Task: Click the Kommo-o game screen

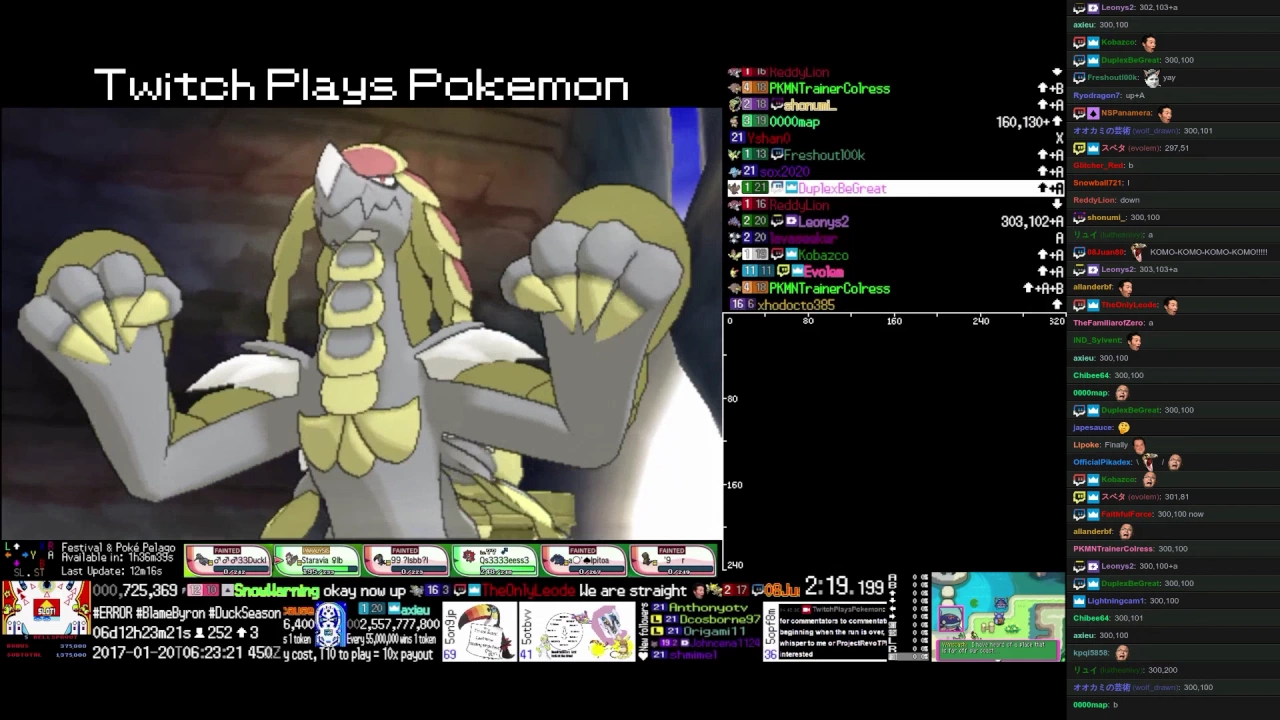Action: 361,323
